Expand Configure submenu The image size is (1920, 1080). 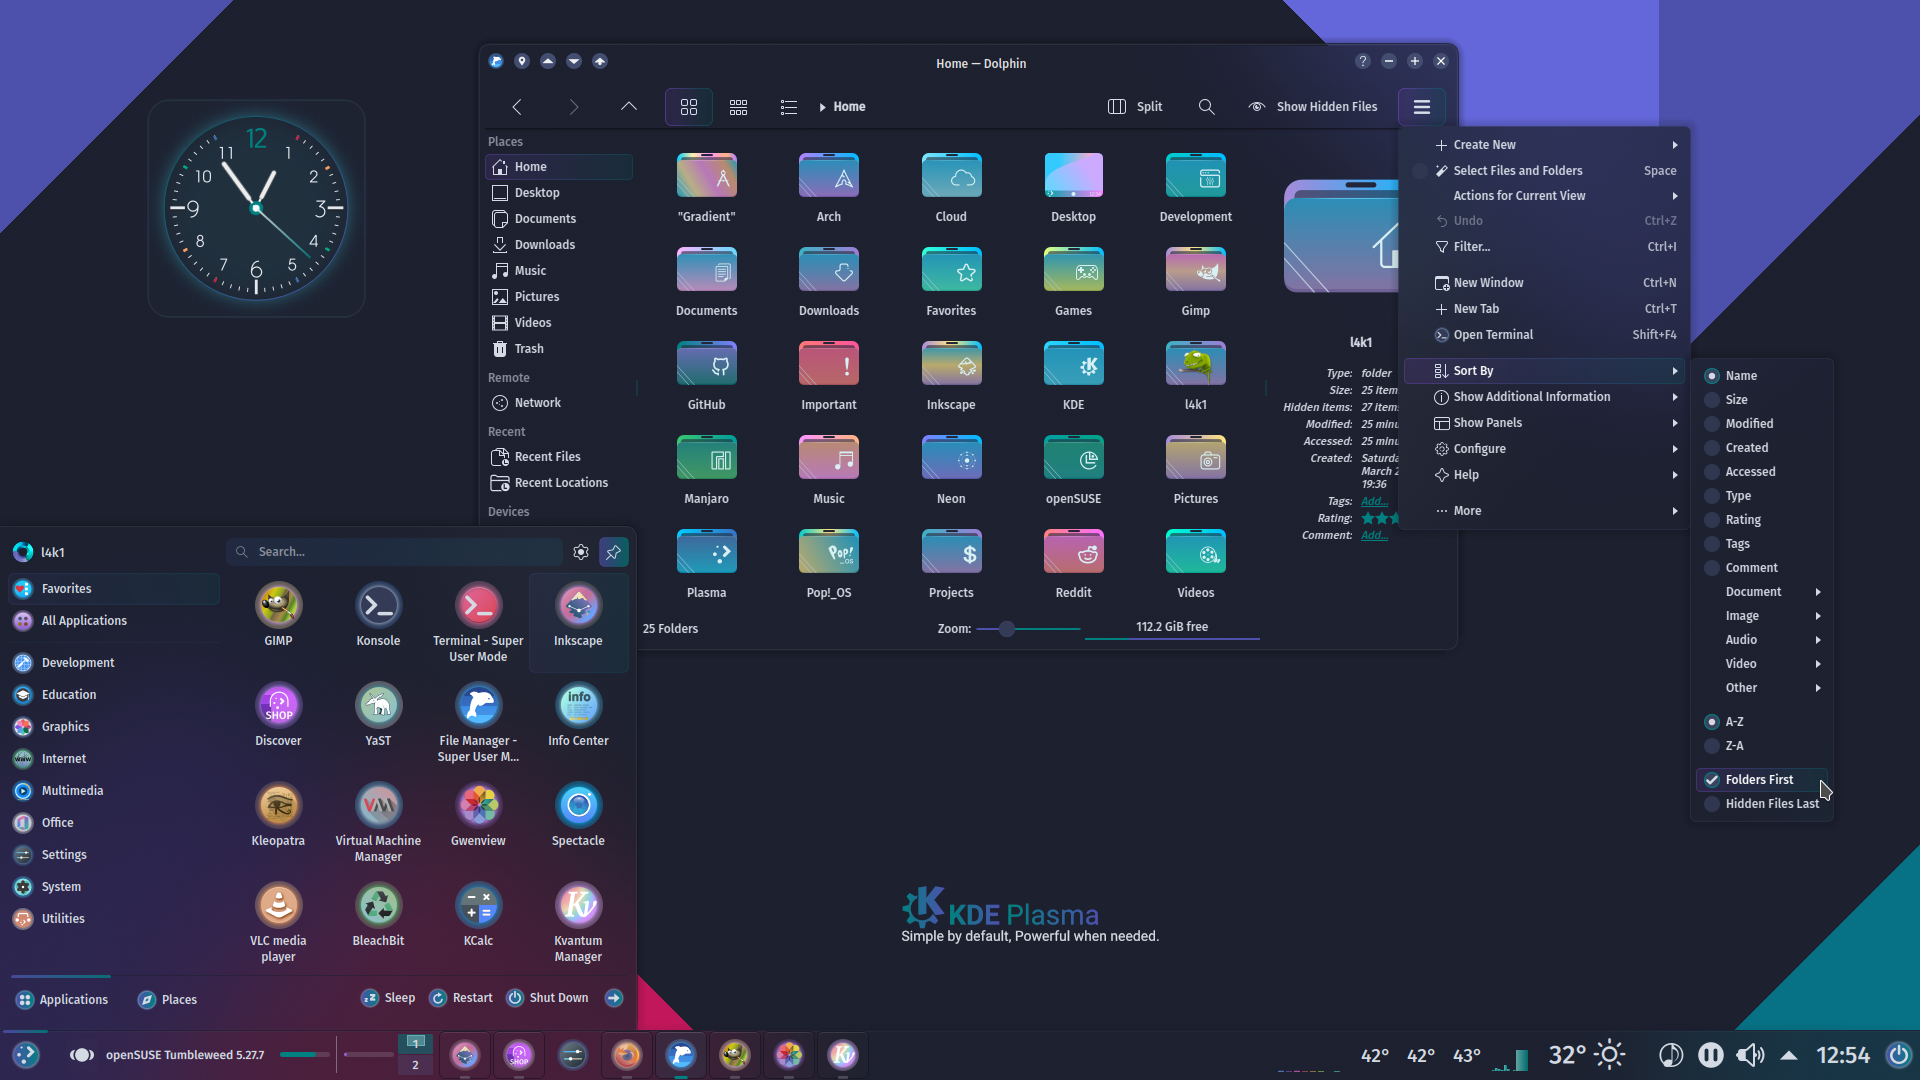pyautogui.click(x=1545, y=449)
